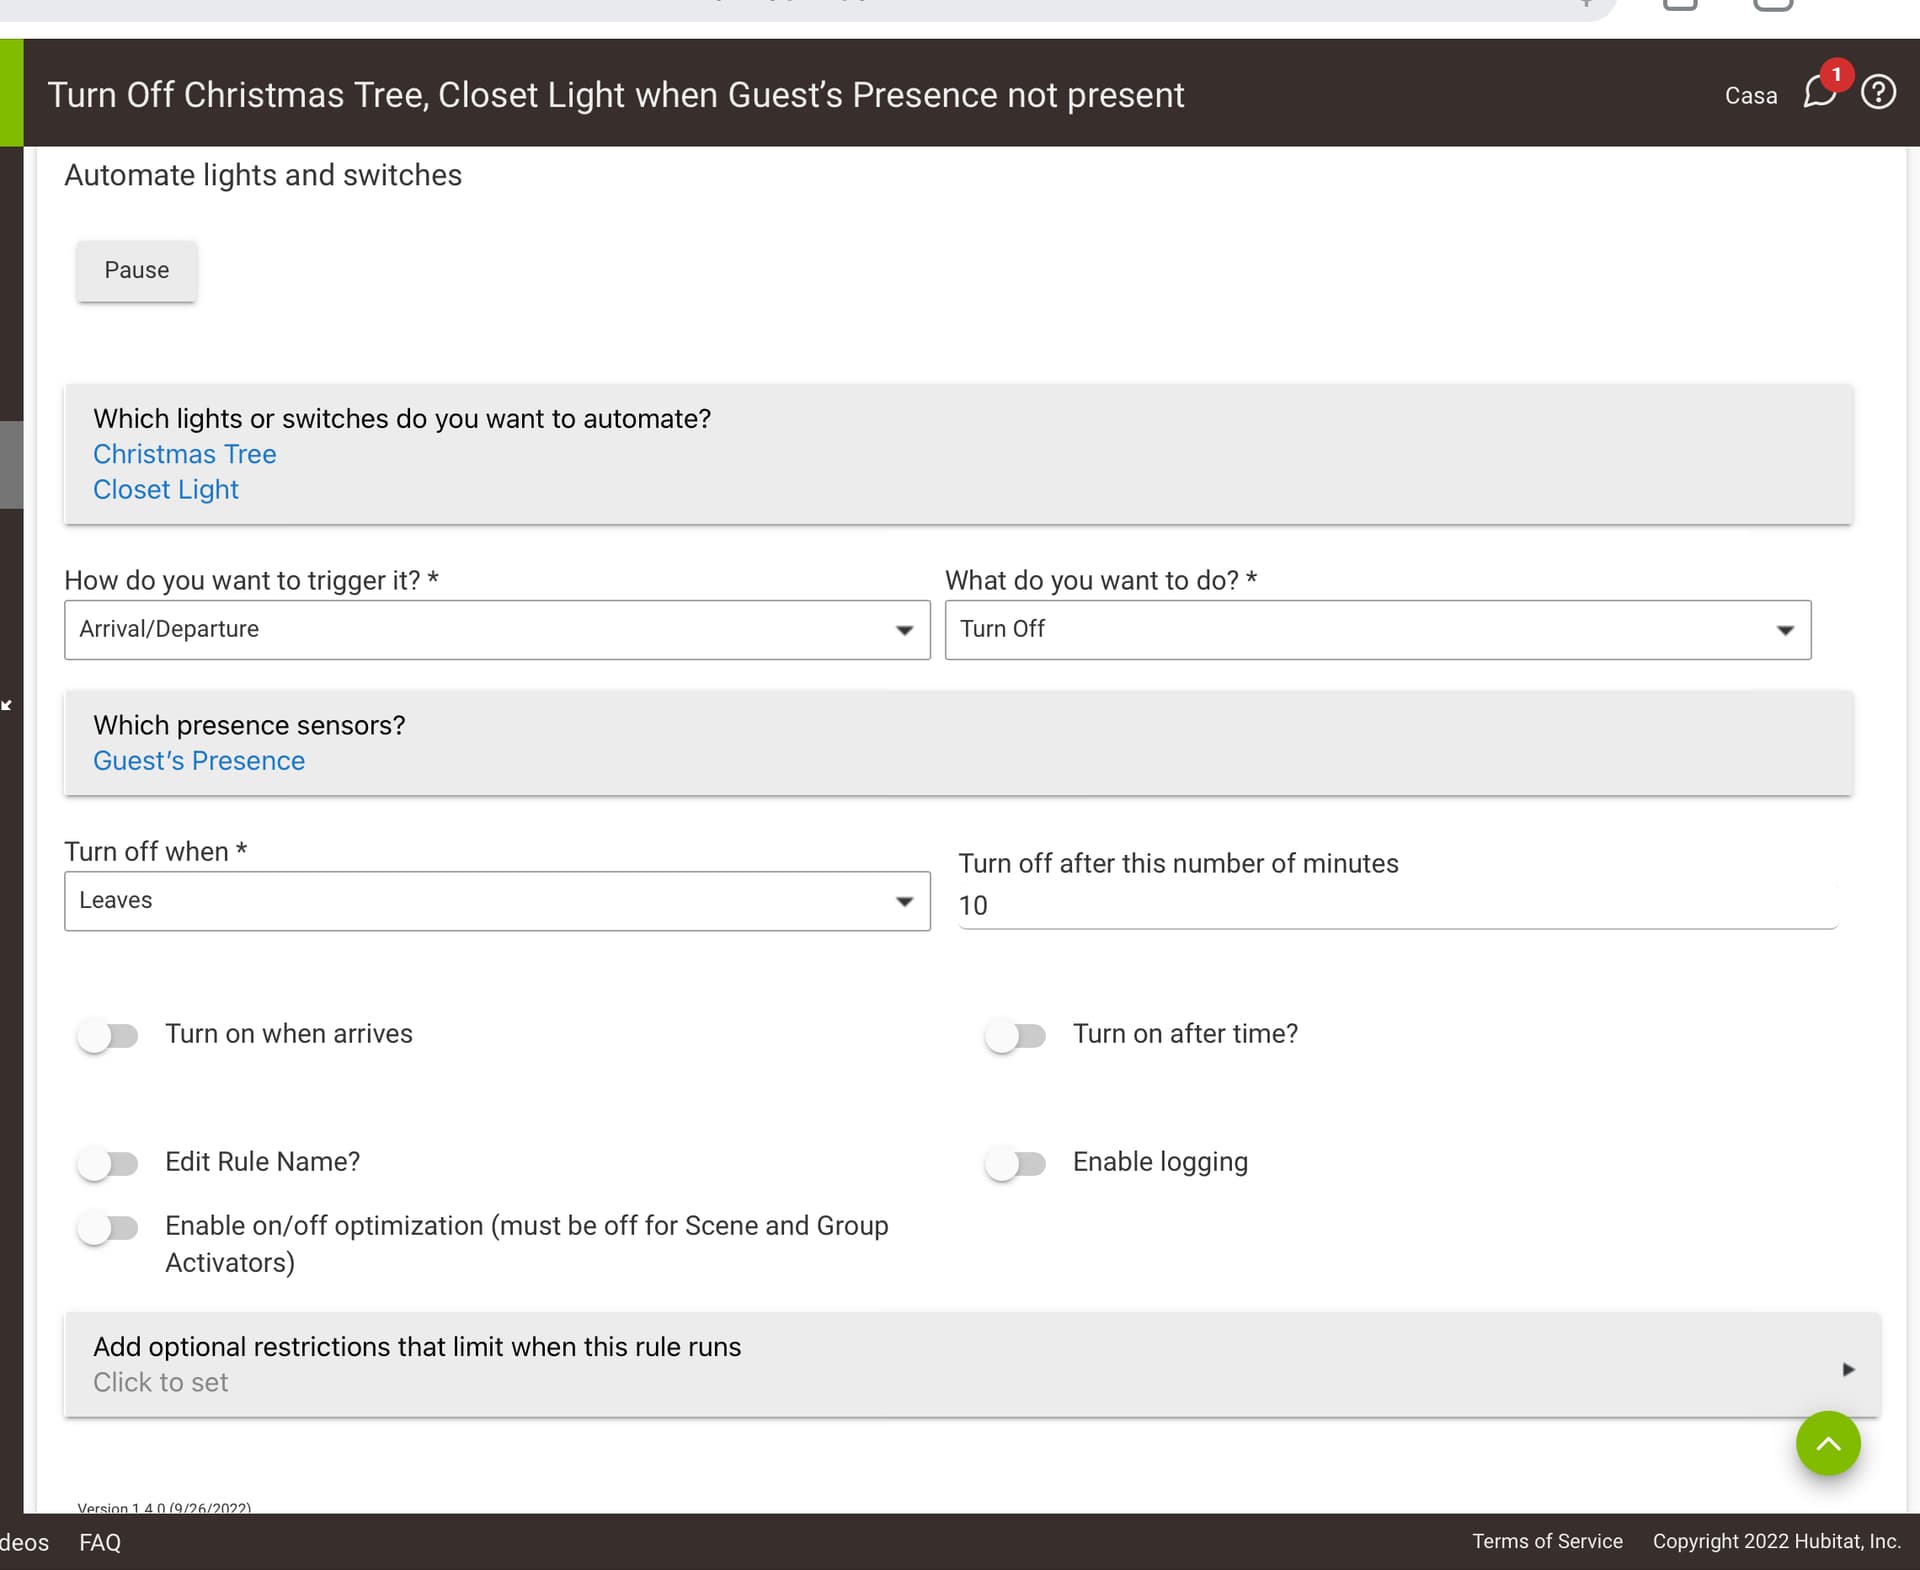Open the Christmas Tree device link
The height and width of the screenshot is (1570, 1920).
coord(184,455)
